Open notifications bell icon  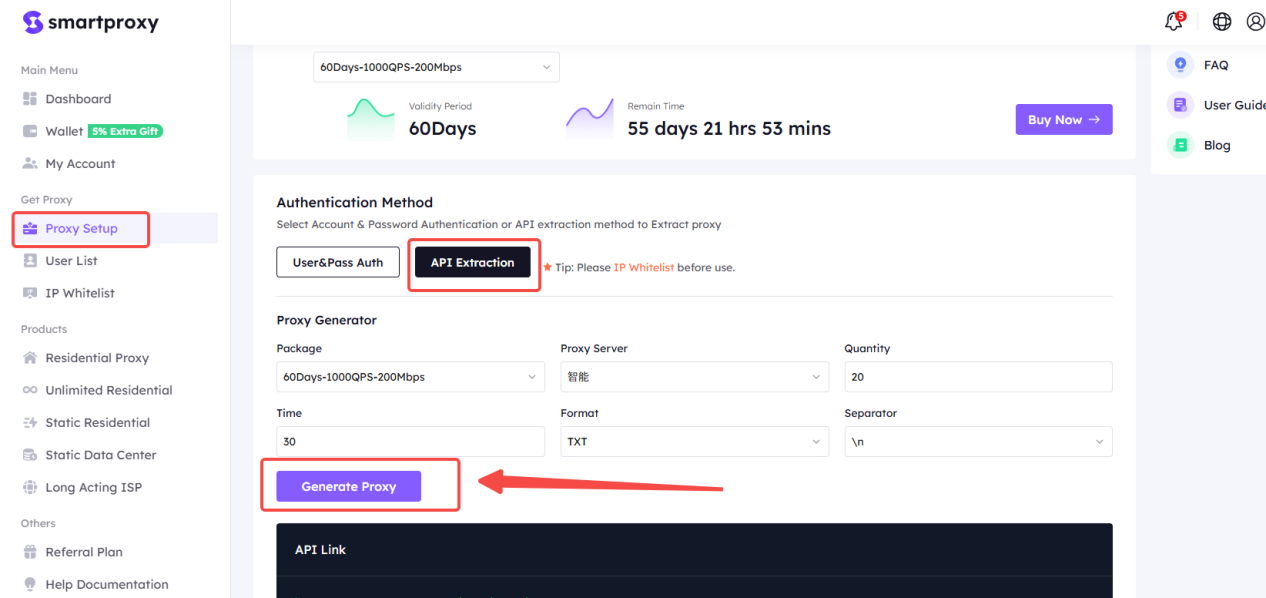(1174, 21)
